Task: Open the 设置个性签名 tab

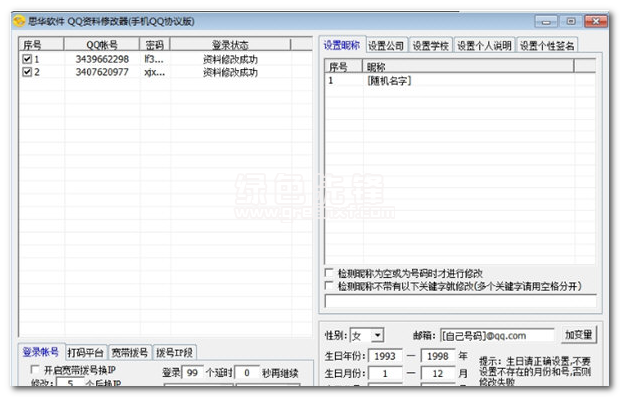Action: coord(547,46)
